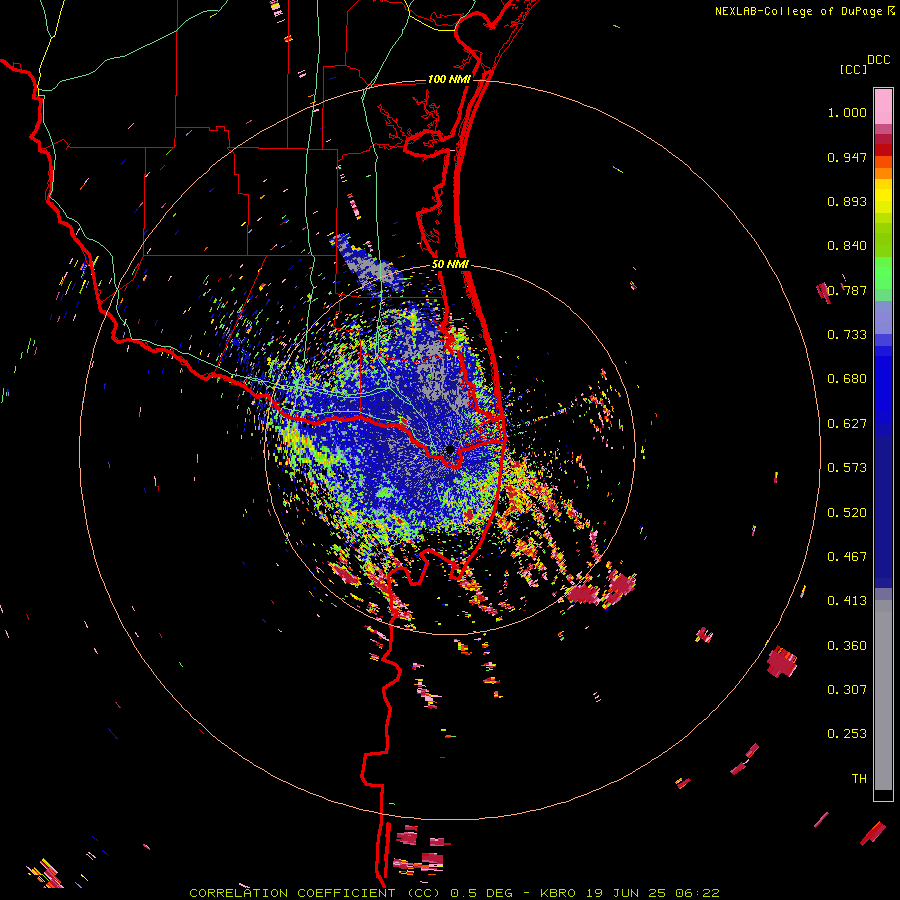Click the 0.467 scale value

[x=847, y=557]
